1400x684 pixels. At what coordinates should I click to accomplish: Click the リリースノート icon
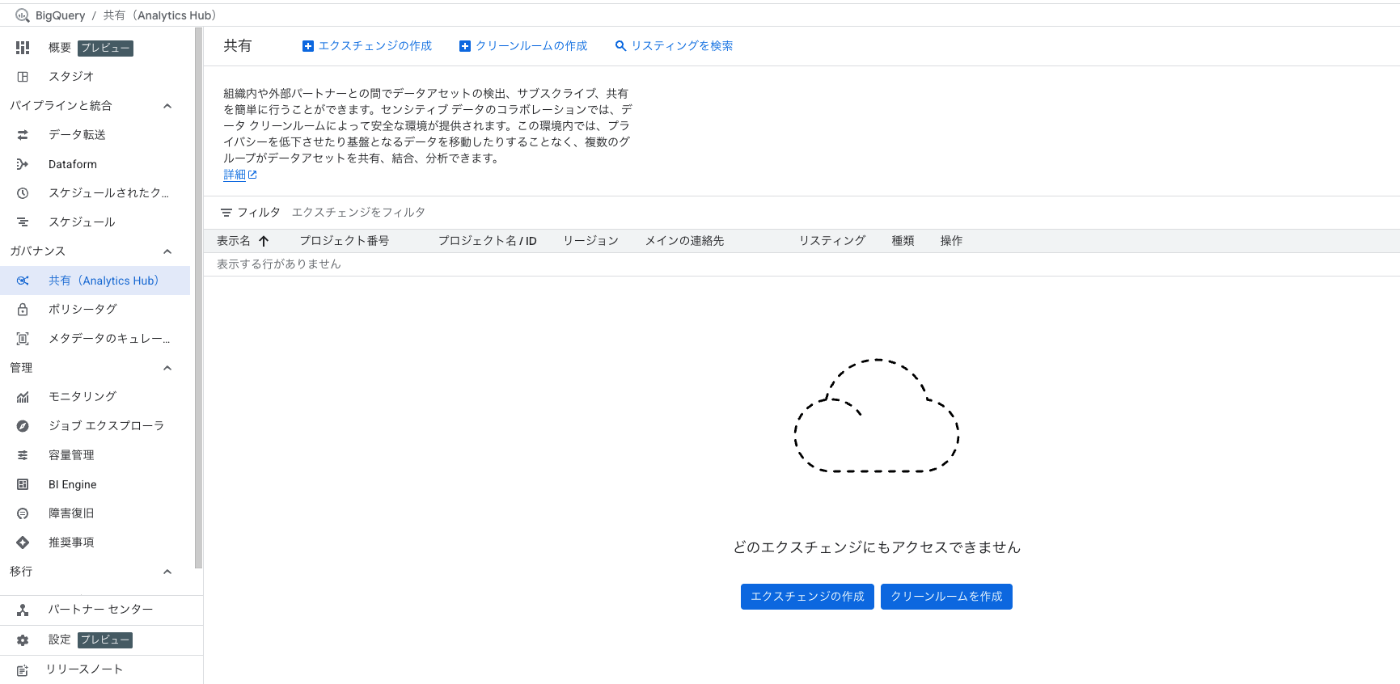(23, 669)
